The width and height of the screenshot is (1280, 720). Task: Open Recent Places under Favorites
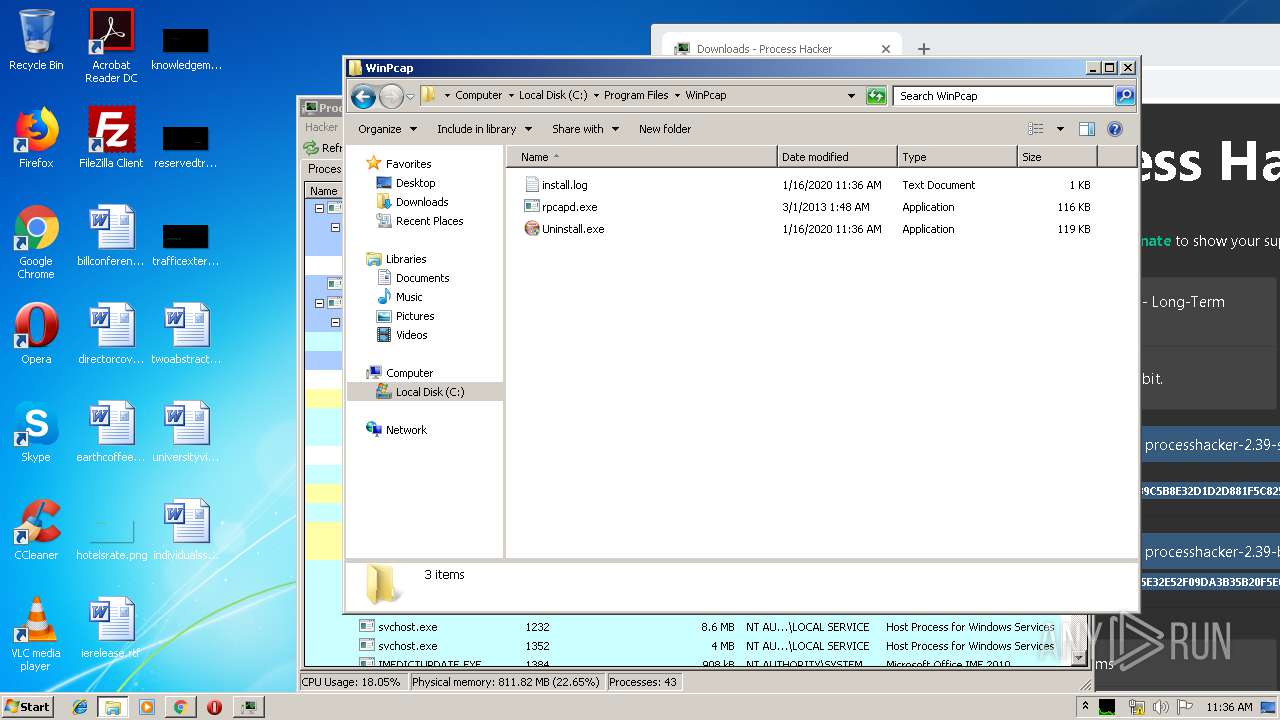[429, 221]
